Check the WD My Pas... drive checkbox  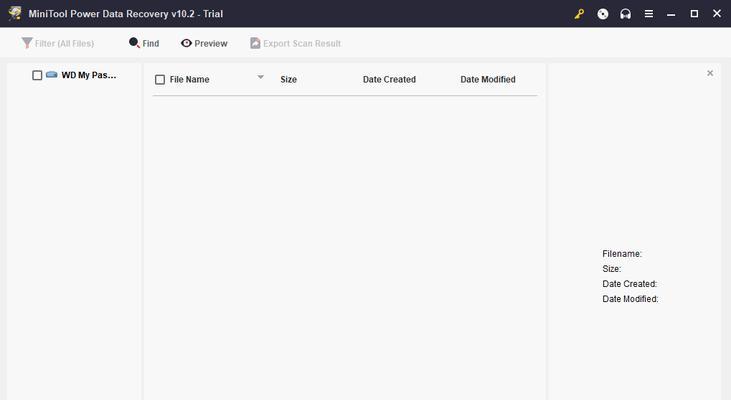pyautogui.click(x=37, y=75)
